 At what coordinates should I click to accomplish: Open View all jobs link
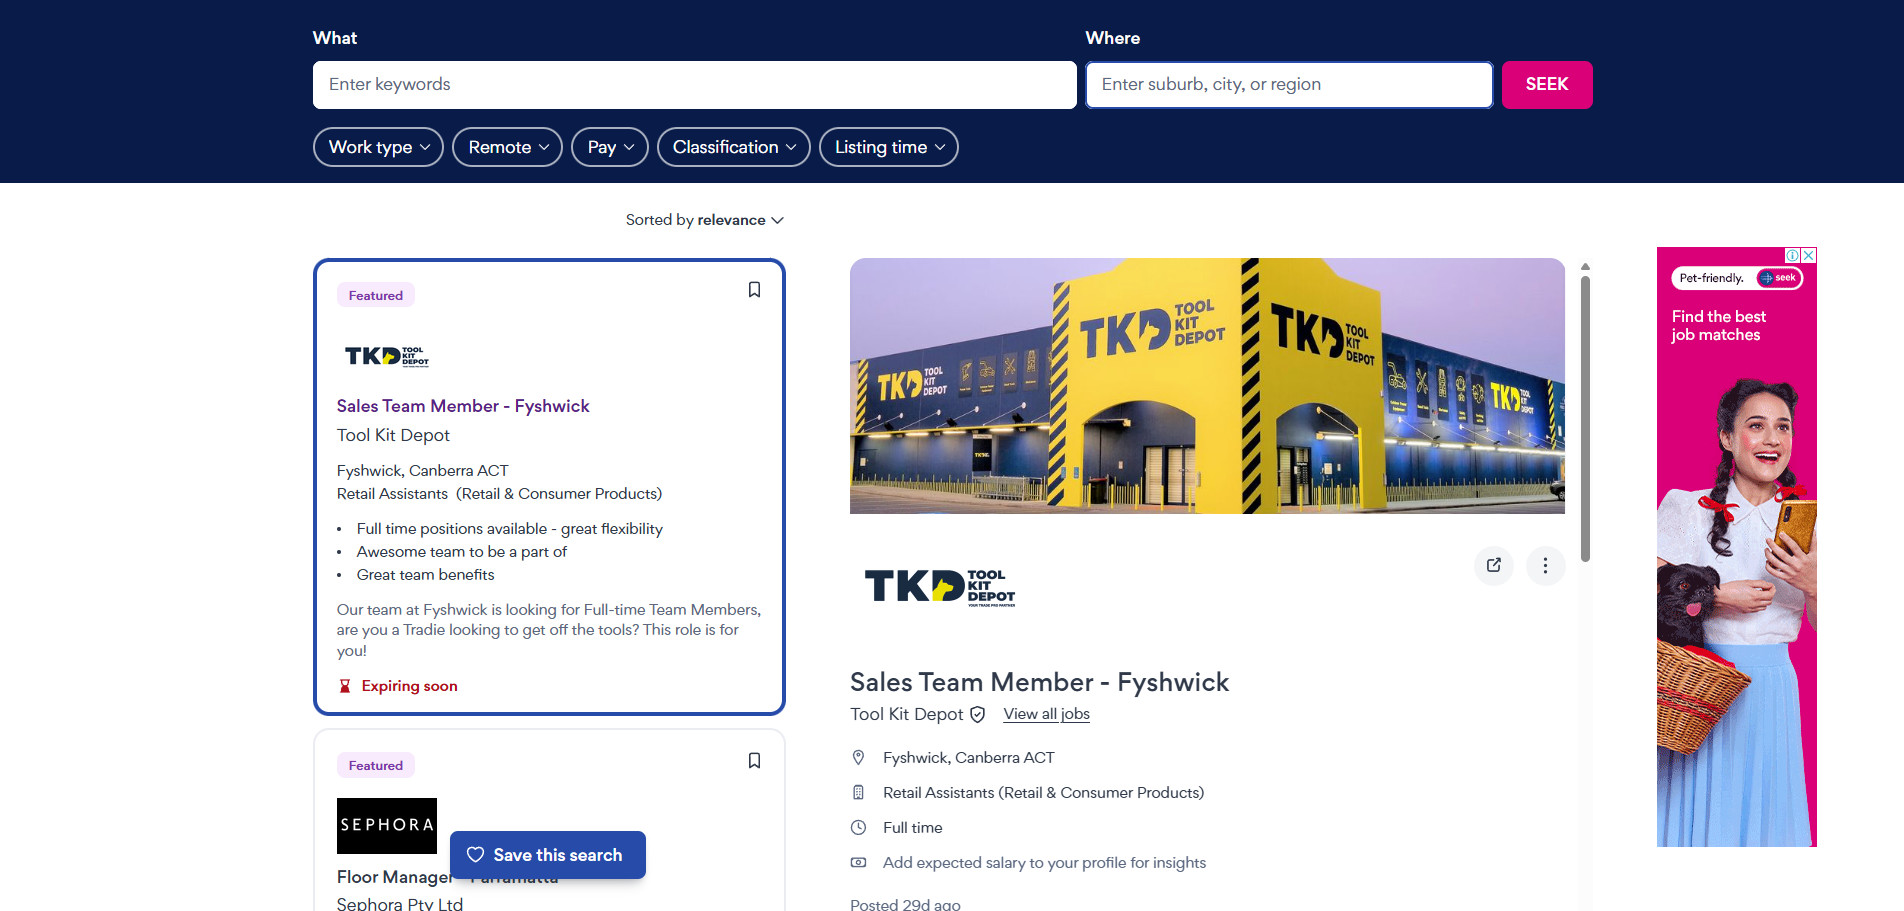pyautogui.click(x=1046, y=714)
